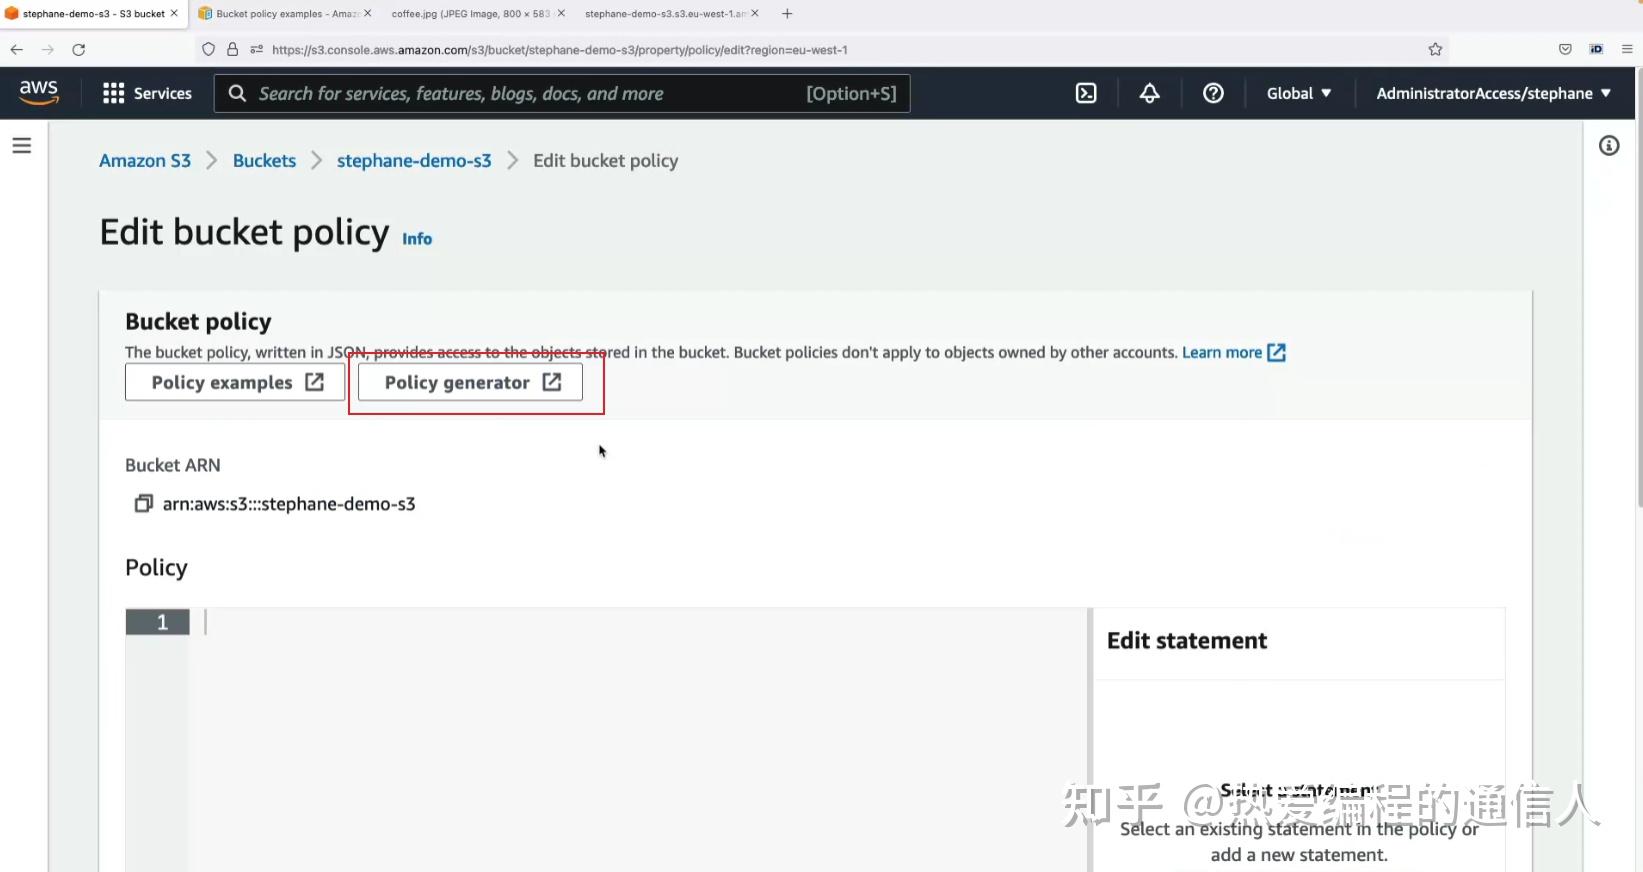Switch to the coffee.jpg image tab
1643x872 pixels.
(x=477, y=14)
